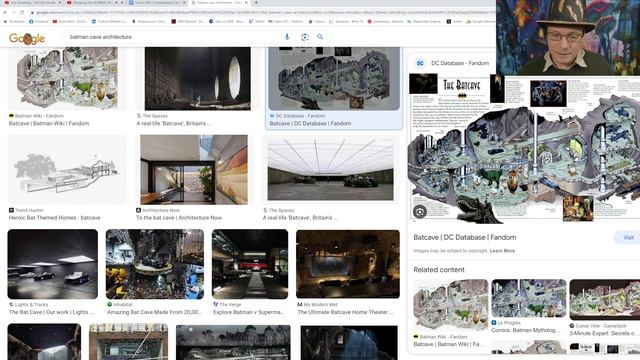Click the large Batcave preview image
The image size is (640, 360).
pos(524,148)
